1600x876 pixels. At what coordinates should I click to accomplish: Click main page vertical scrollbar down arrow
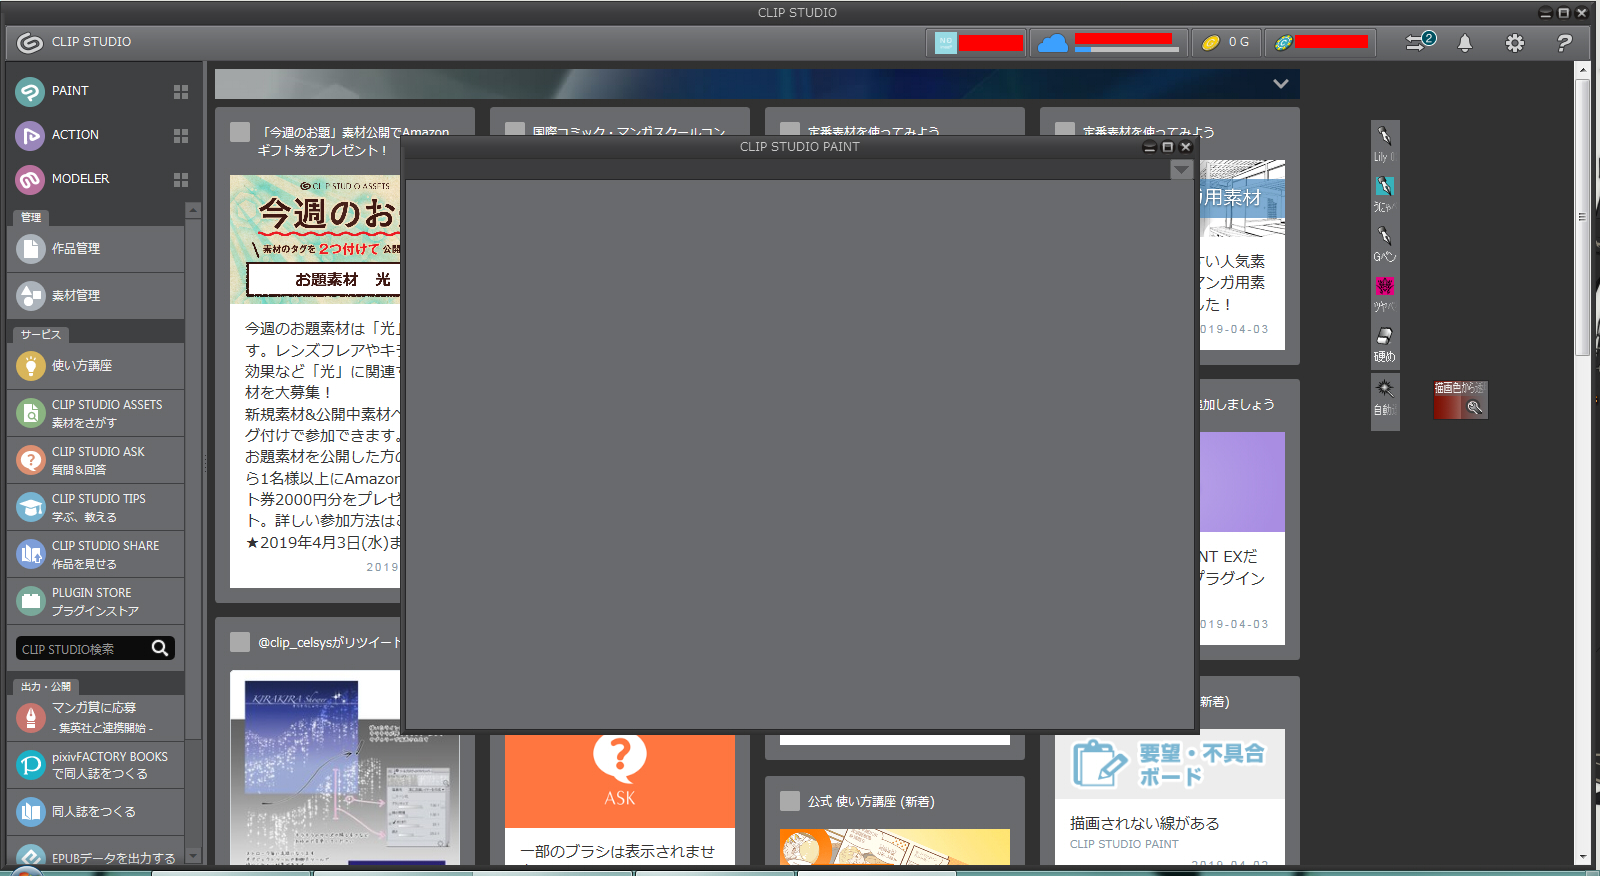click(1582, 857)
